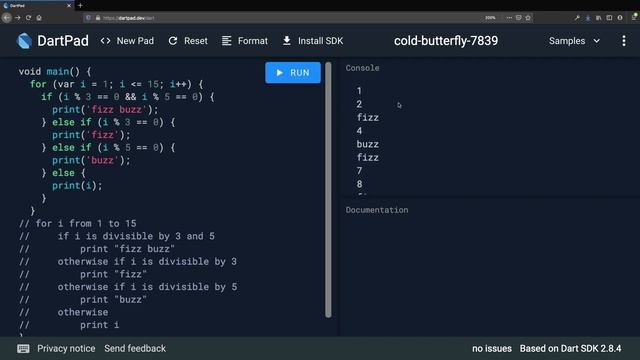Click the Send feedback link

coord(135,349)
